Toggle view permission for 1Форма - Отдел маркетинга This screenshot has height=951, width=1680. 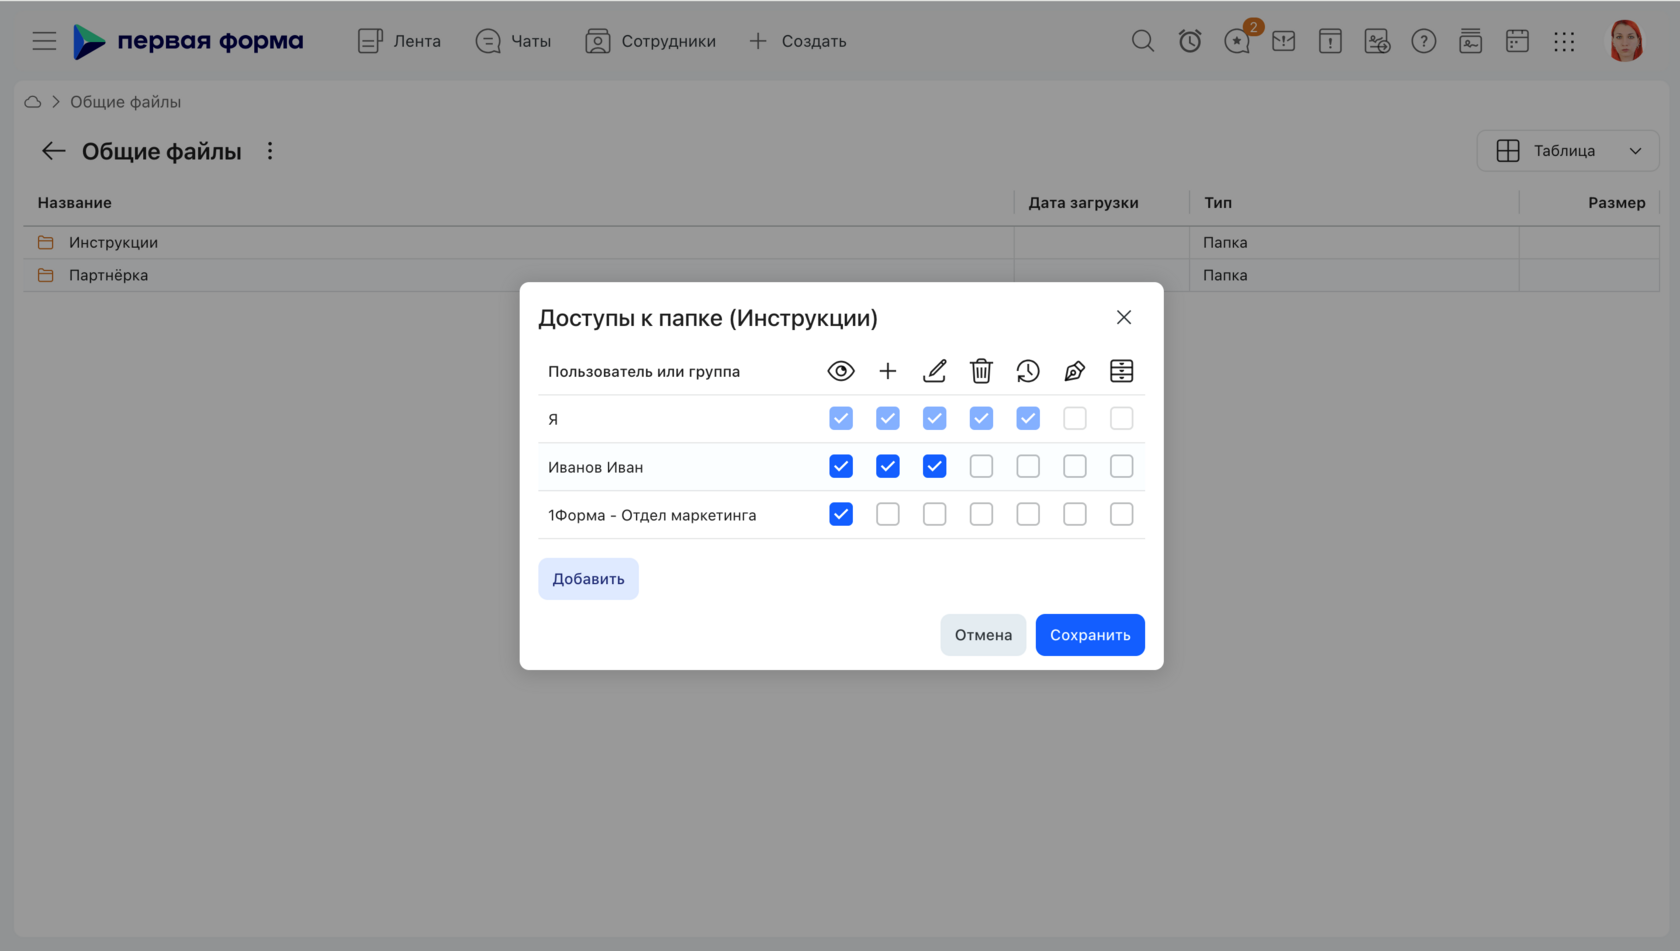coord(841,514)
